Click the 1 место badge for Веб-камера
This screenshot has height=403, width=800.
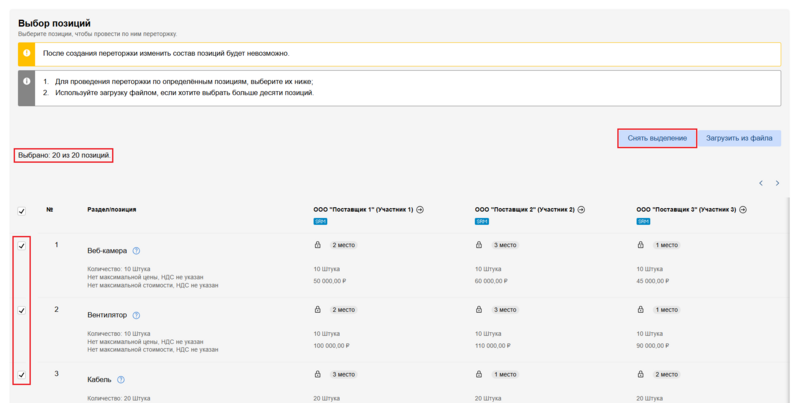coord(666,245)
